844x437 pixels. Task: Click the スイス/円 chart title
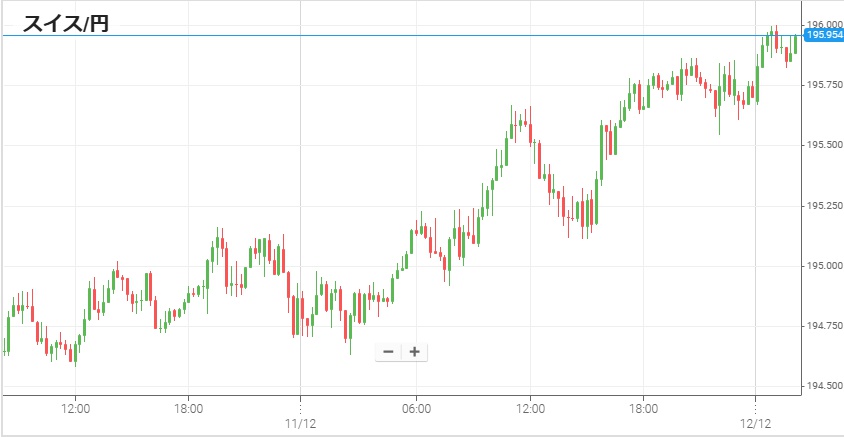[x=65, y=23]
